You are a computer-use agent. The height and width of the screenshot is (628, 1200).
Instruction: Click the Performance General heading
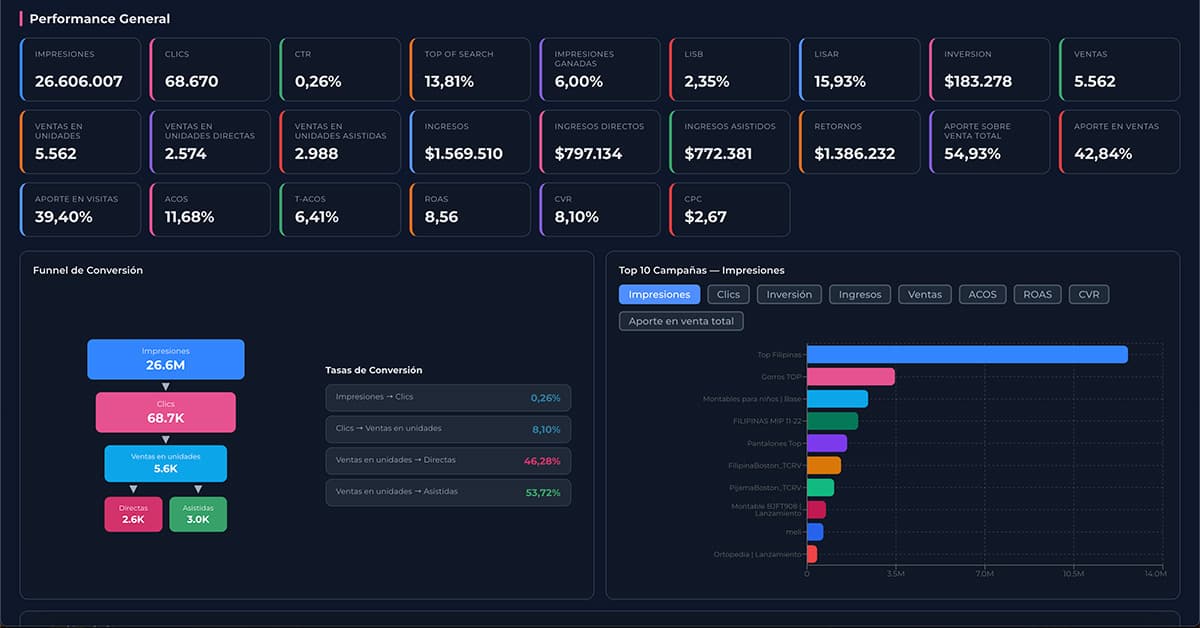click(100, 19)
